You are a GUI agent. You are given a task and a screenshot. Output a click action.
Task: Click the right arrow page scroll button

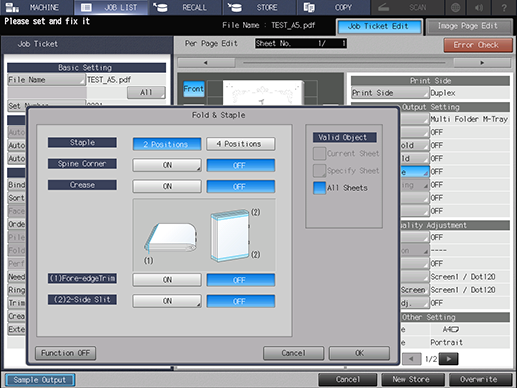point(482,63)
